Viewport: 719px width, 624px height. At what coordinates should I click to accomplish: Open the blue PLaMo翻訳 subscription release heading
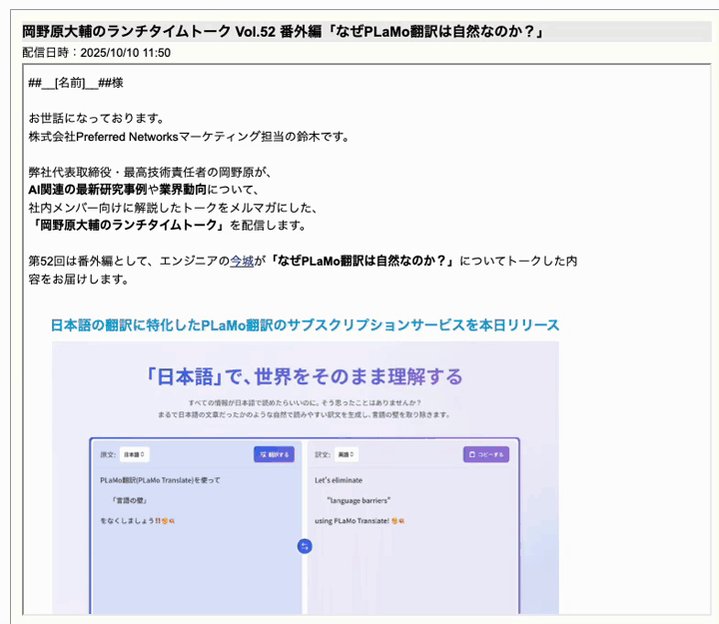[x=305, y=325]
